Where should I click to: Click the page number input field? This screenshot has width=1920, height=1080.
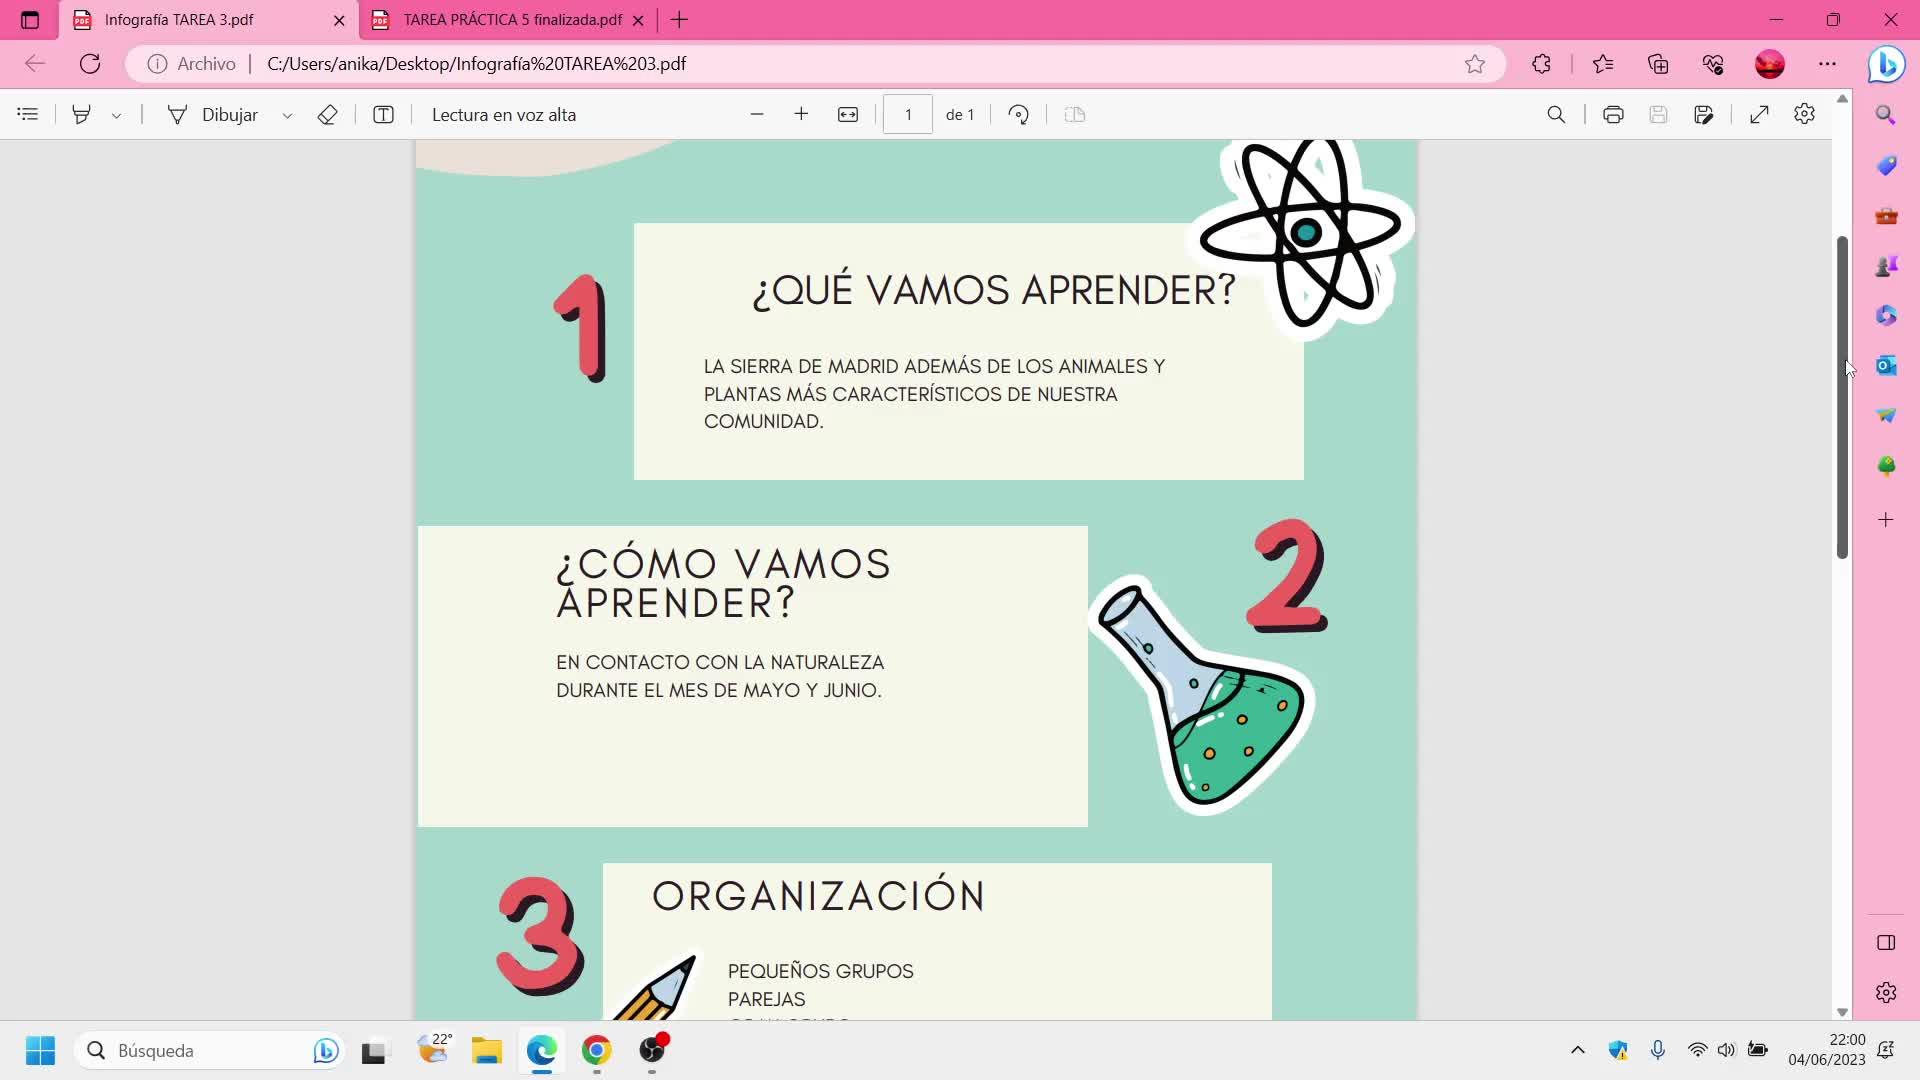click(907, 115)
